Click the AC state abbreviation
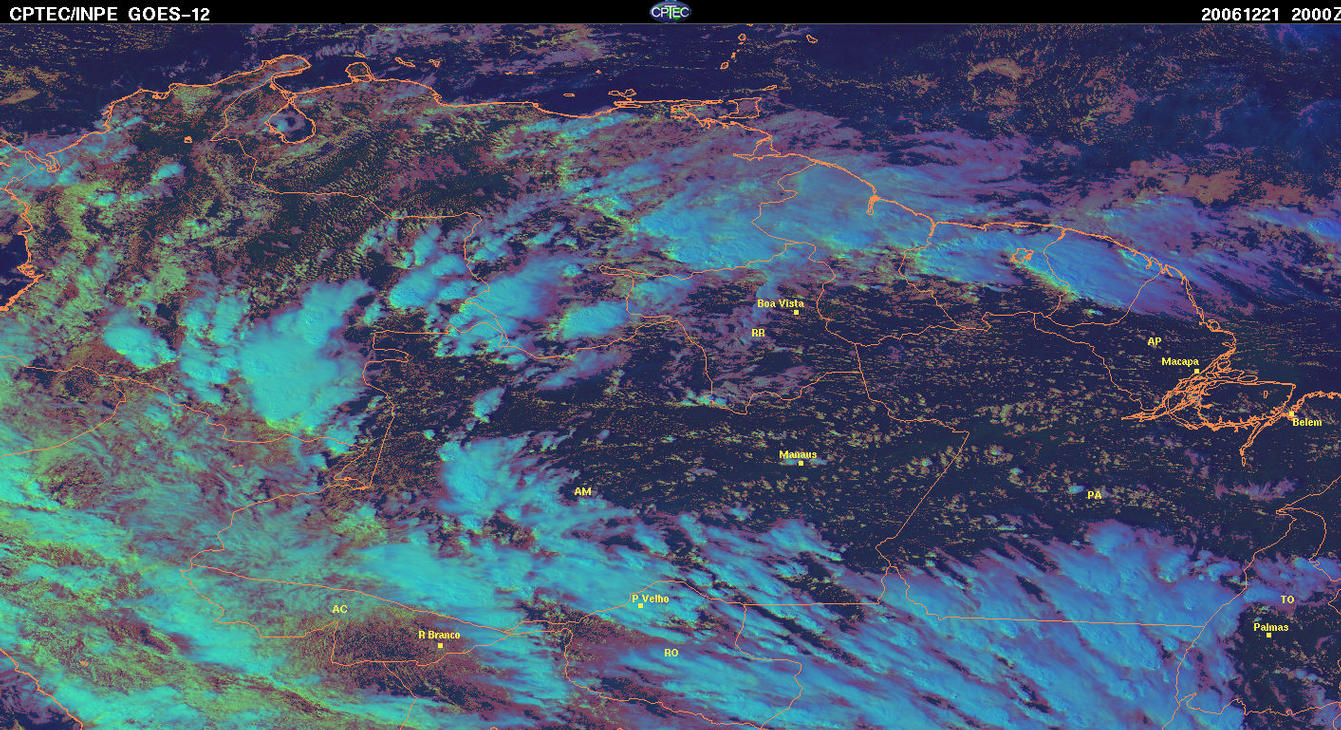This screenshot has height=730, width=1341. (x=340, y=608)
